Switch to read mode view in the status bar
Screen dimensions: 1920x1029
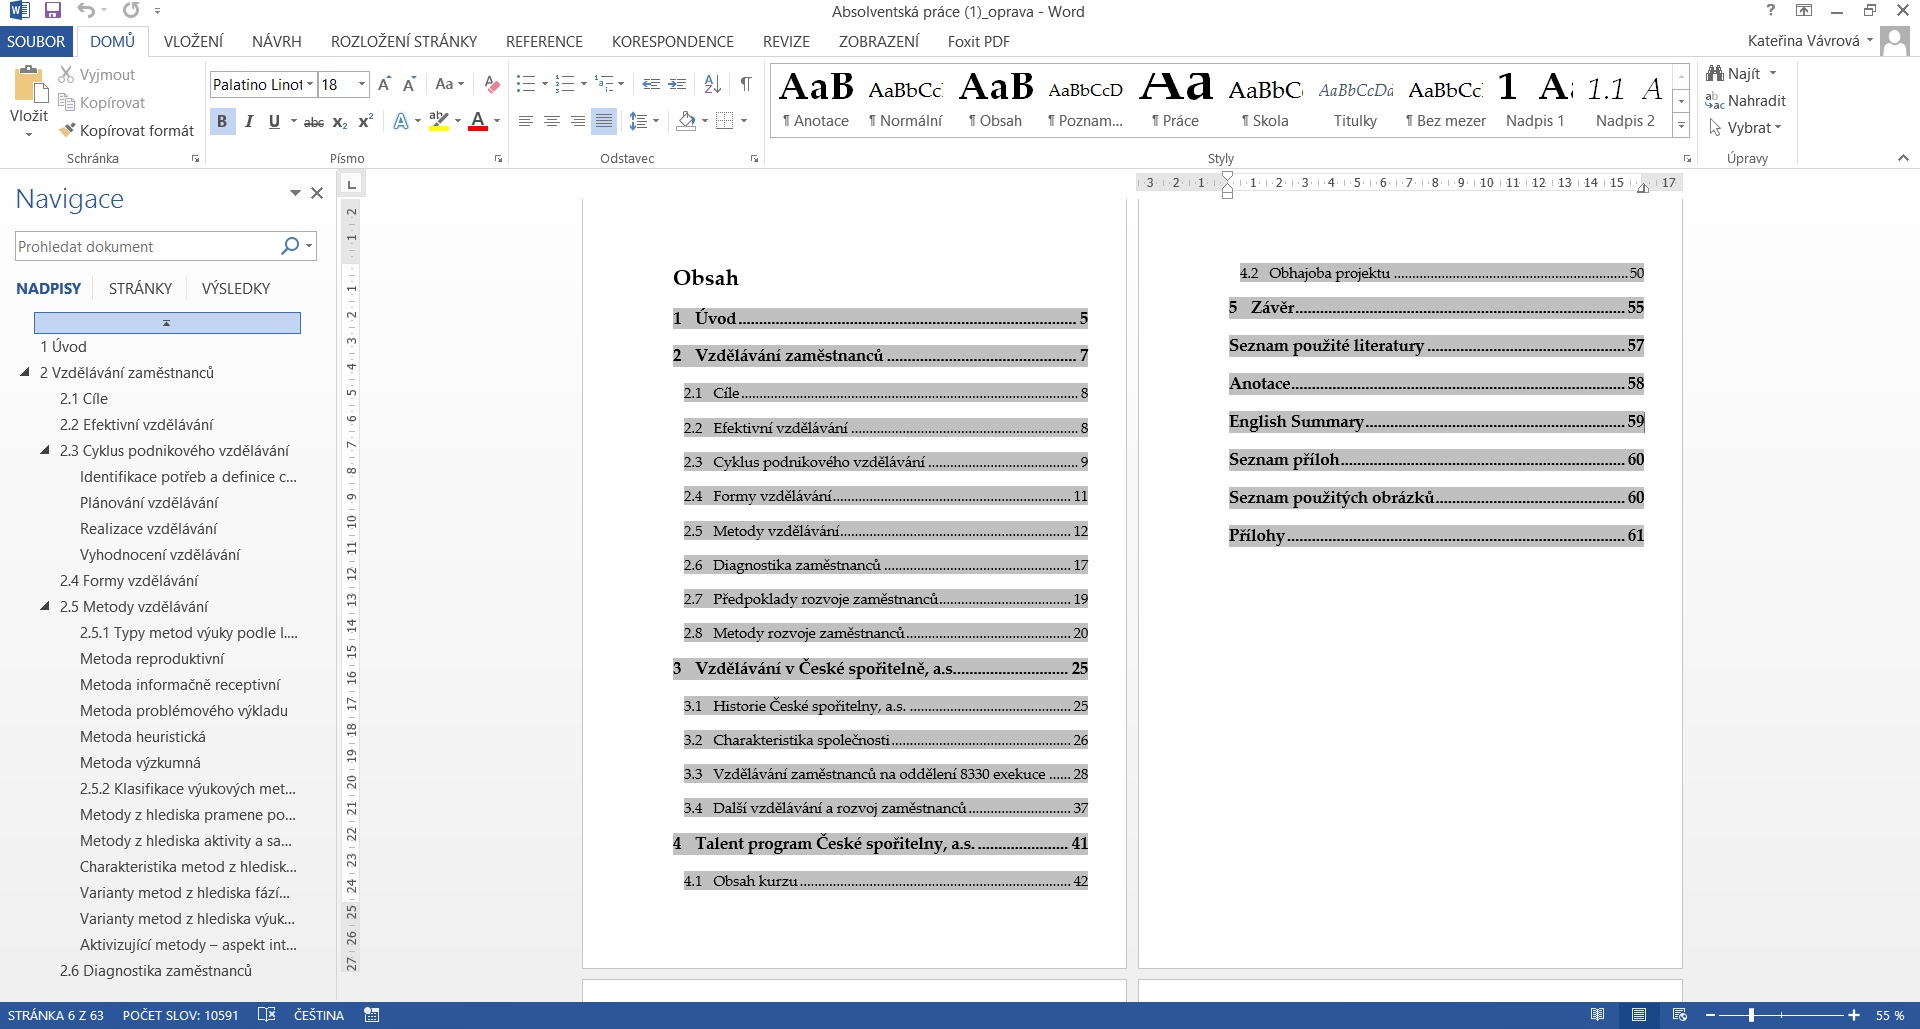point(1598,1015)
